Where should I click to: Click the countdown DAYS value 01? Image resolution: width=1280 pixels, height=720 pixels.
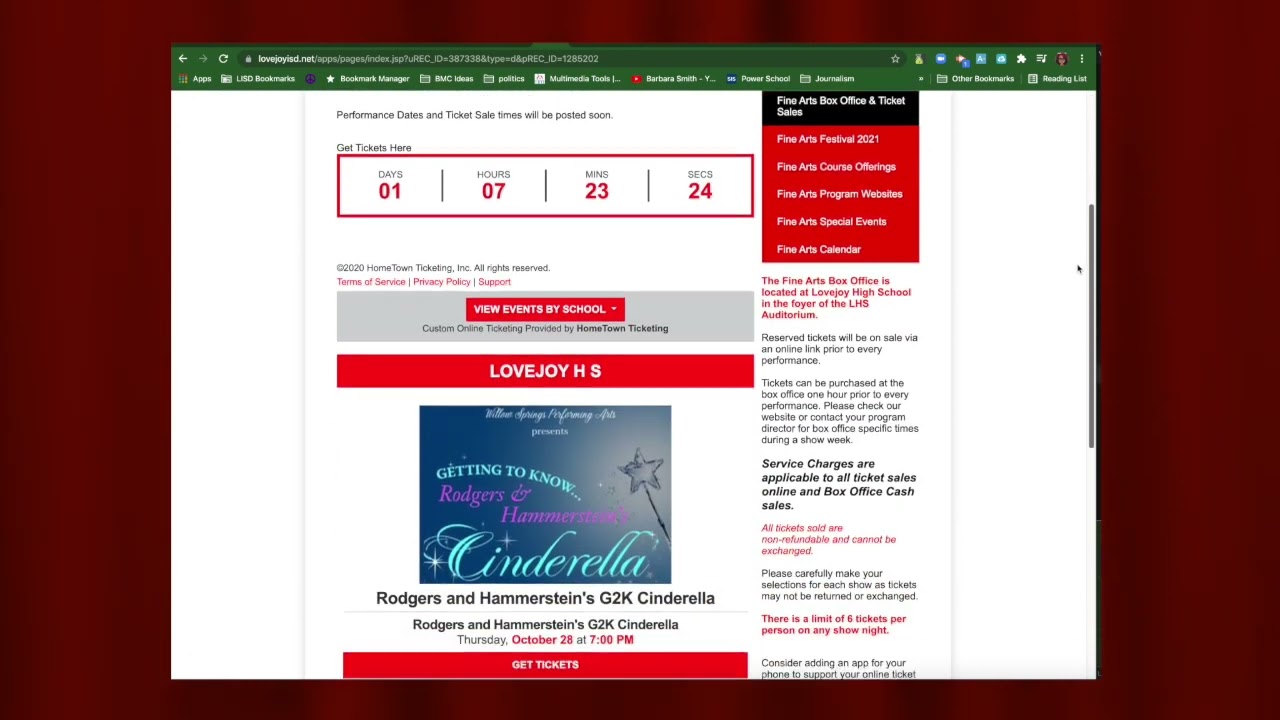coord(390,191)
